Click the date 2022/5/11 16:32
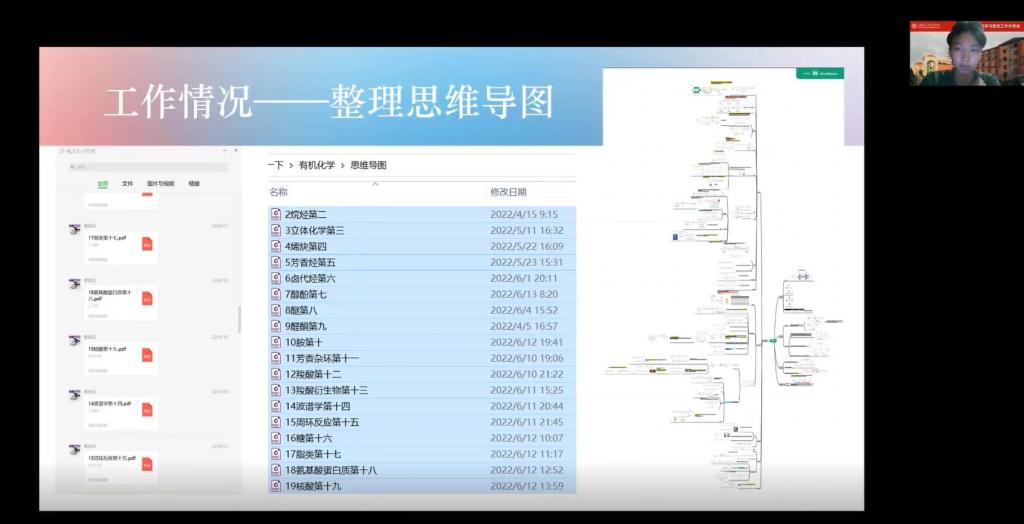 coord(526,231)
